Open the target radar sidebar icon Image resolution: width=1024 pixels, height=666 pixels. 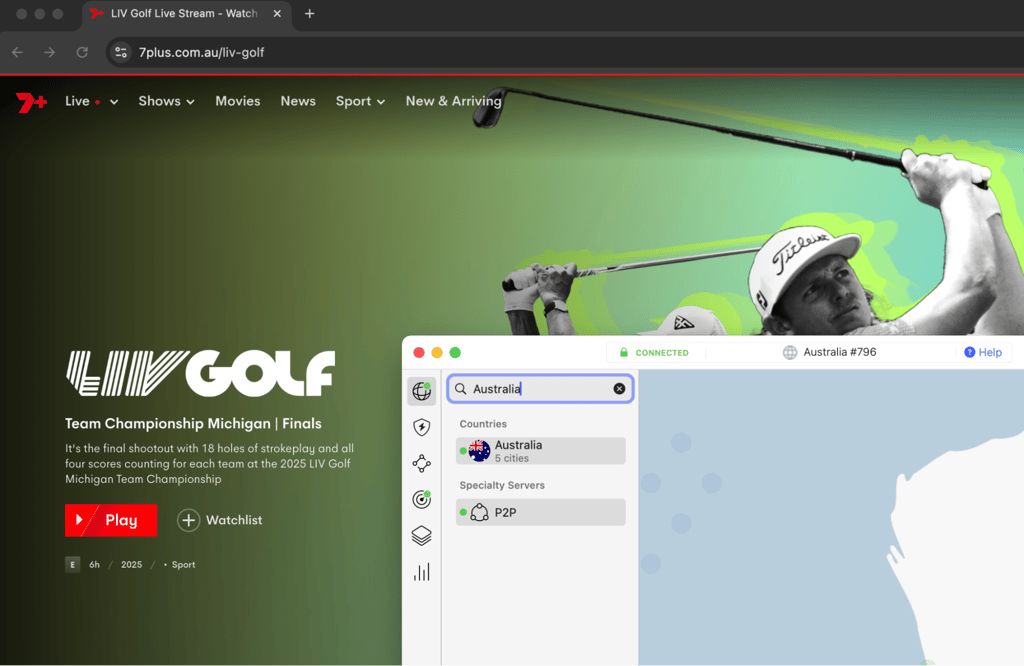pos(422,500)
